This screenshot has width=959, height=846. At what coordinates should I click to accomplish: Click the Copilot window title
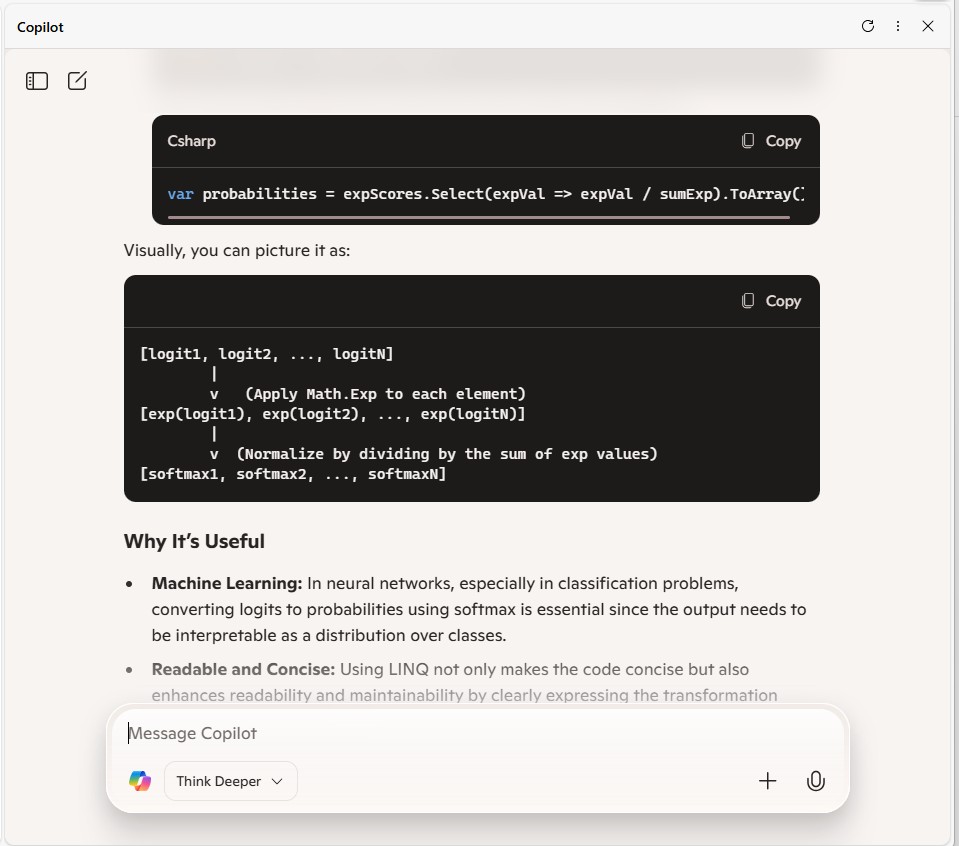[x=40, y=27]
